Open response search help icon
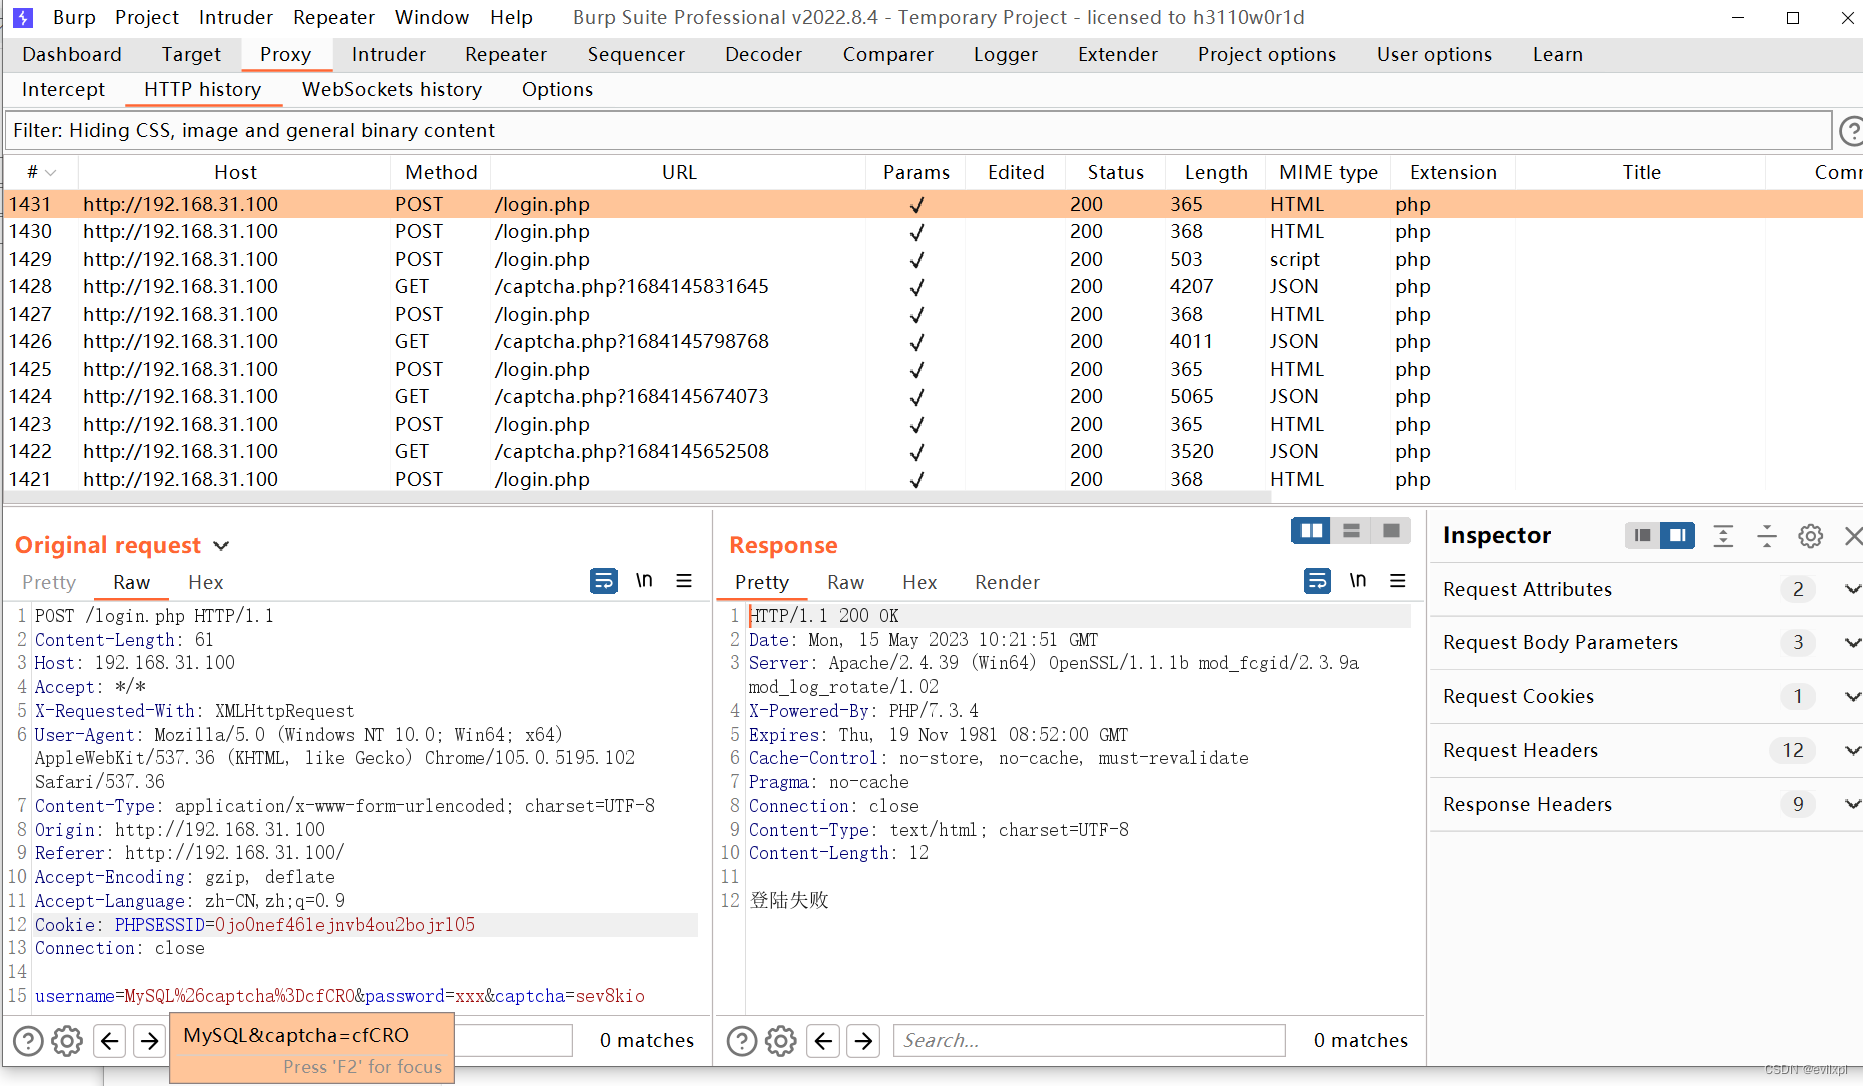The image size is (1863, 1086). [x=742, y=1041]
